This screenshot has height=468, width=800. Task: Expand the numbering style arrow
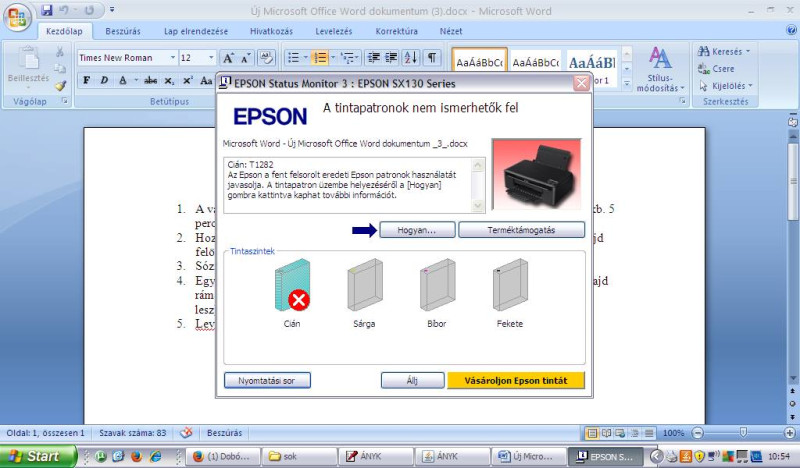(333, 58)
